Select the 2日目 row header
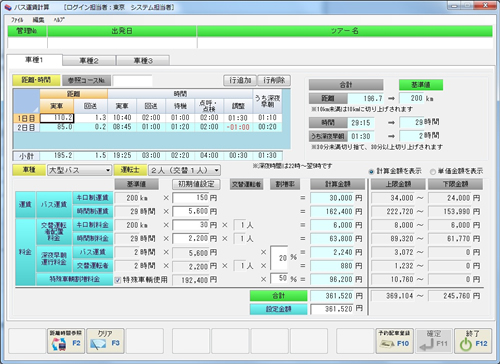The height and width of the screenshot is (364, 500). click(26, 127)
